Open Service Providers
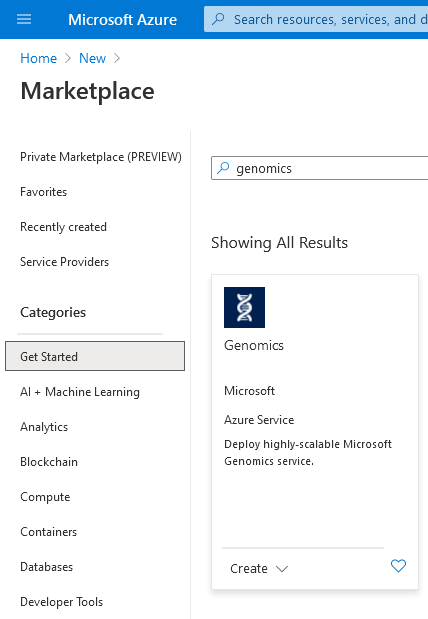 coord(64,262)
